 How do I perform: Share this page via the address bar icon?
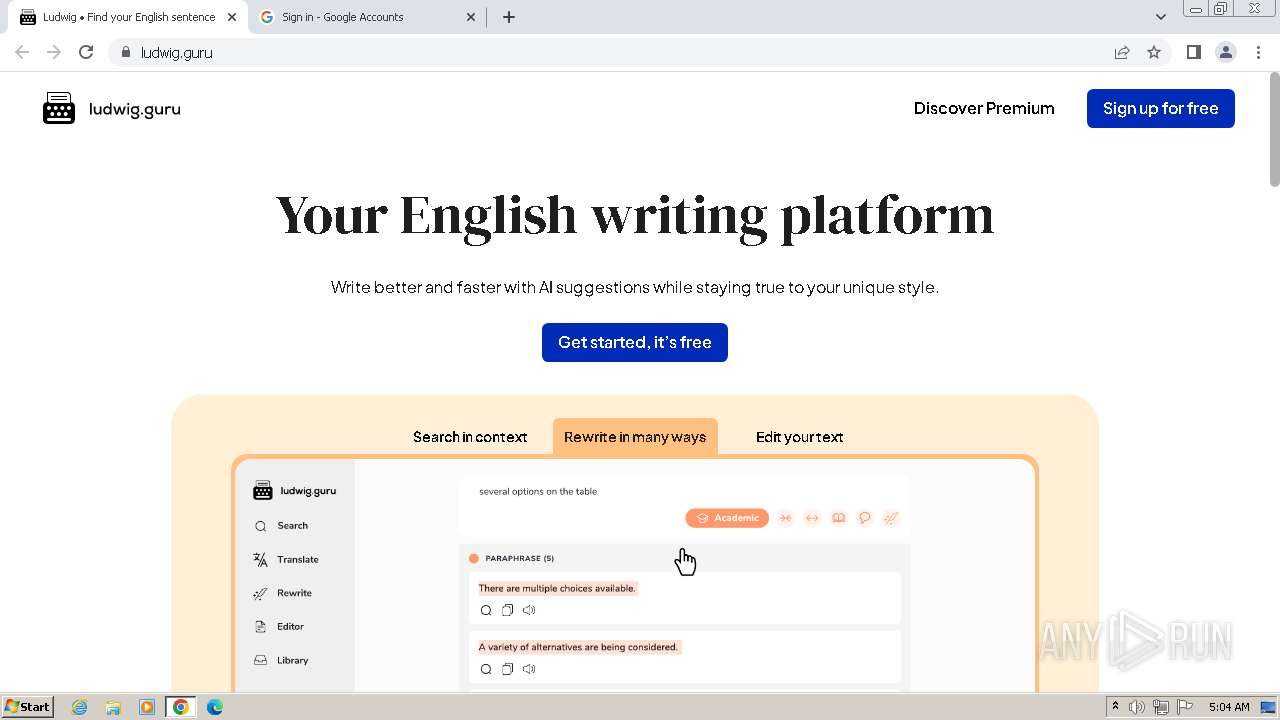1122,52
